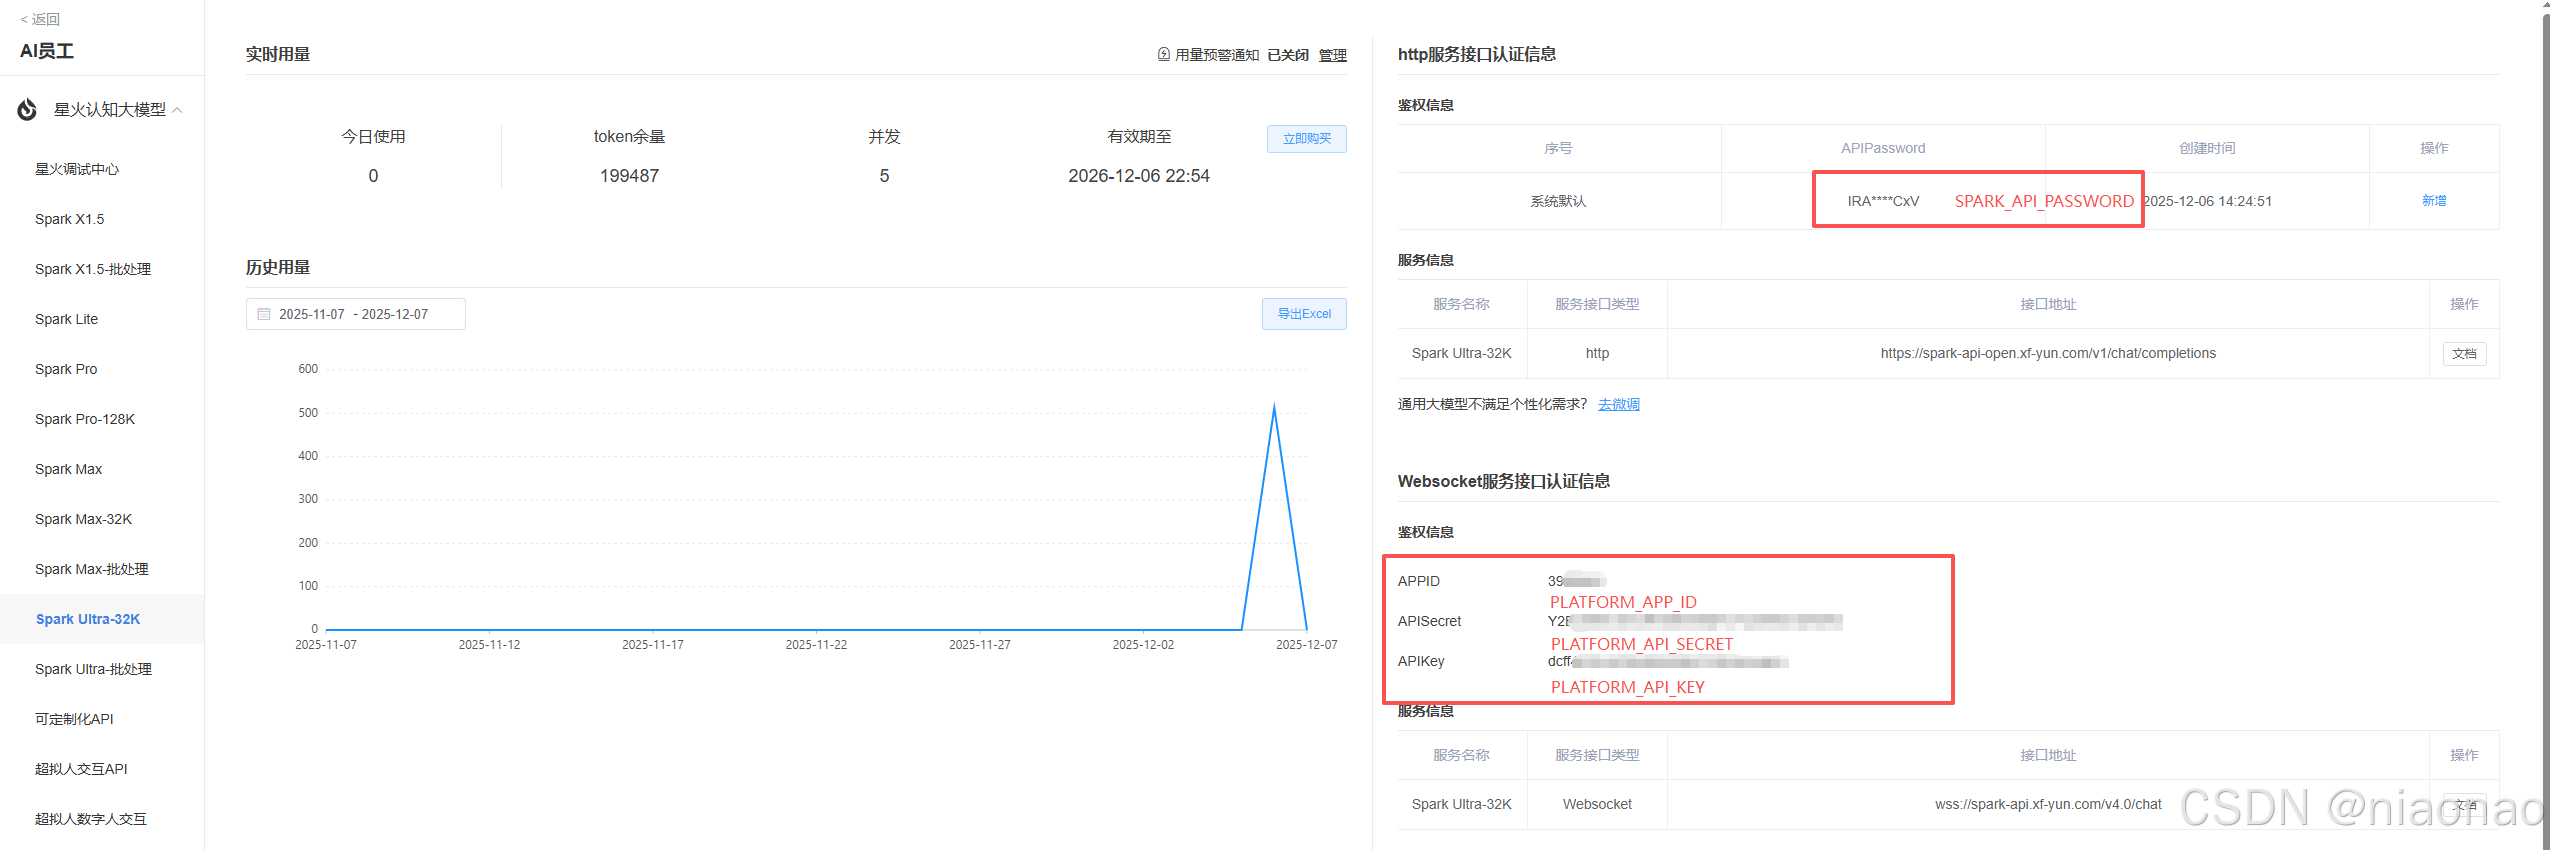Go back using the 返回 link
The width and height of the screenshot is (2550, 850).
tap(40, 19)
